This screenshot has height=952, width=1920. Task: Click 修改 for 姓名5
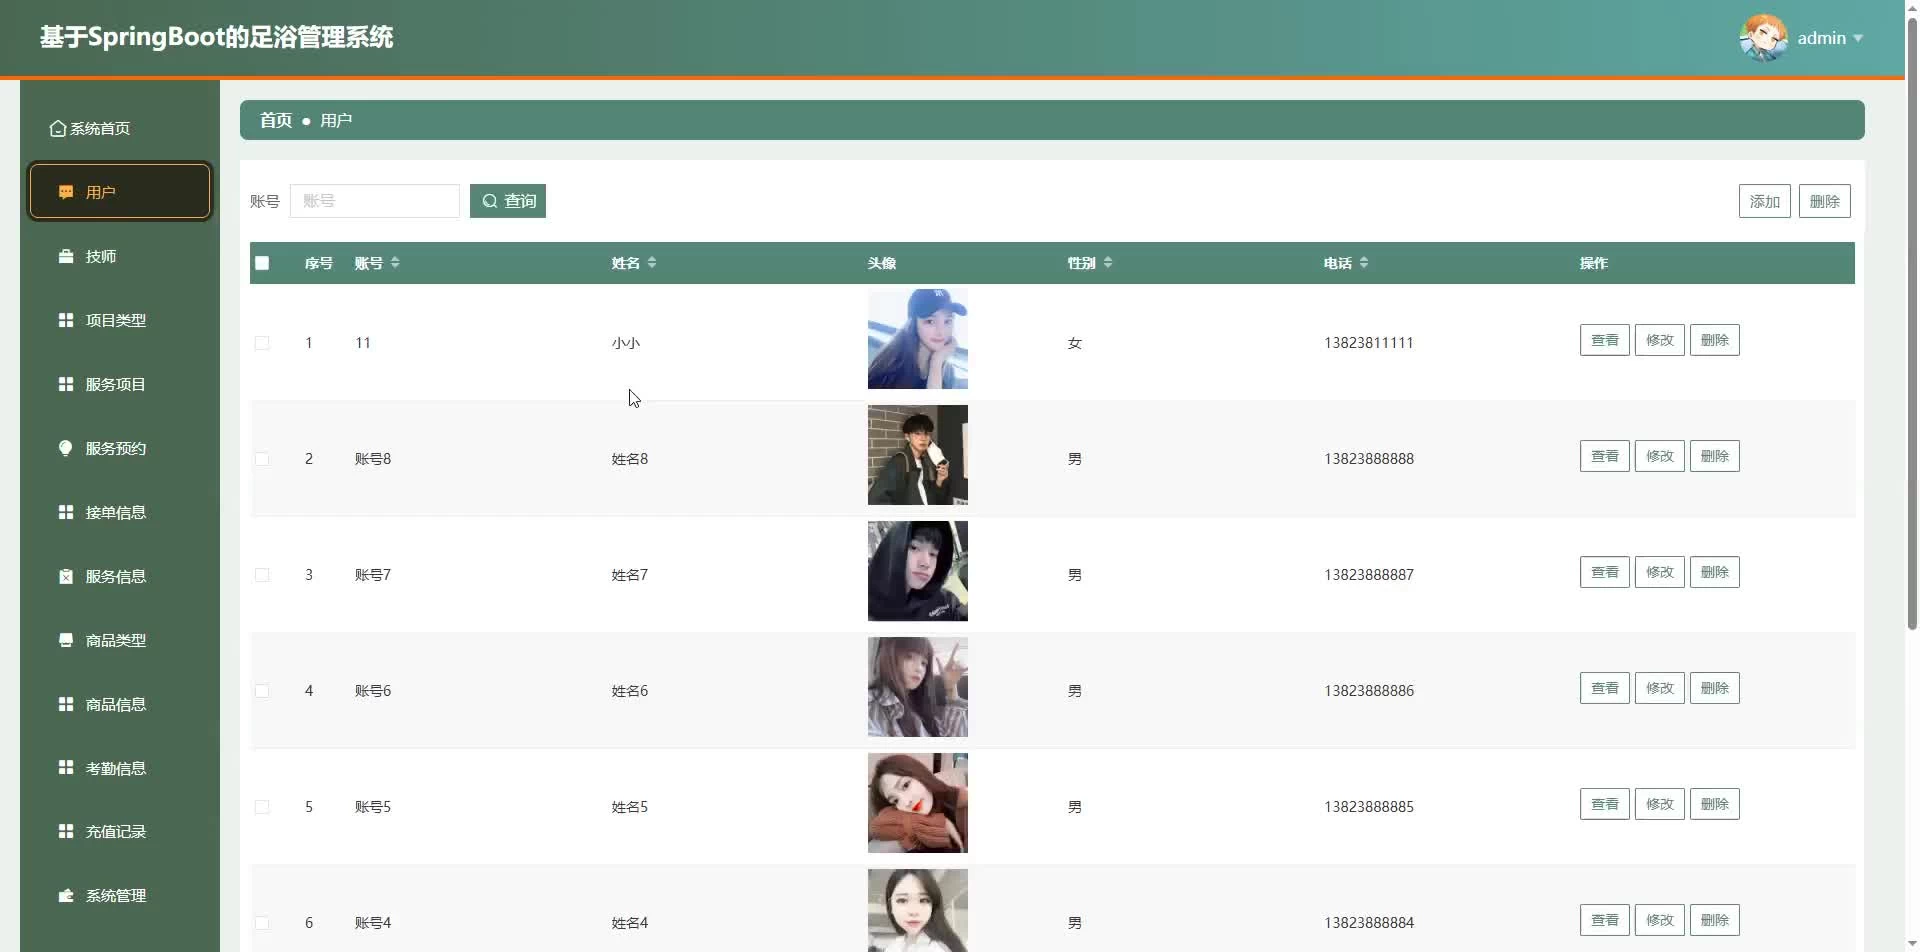(x=1659, y=804)
